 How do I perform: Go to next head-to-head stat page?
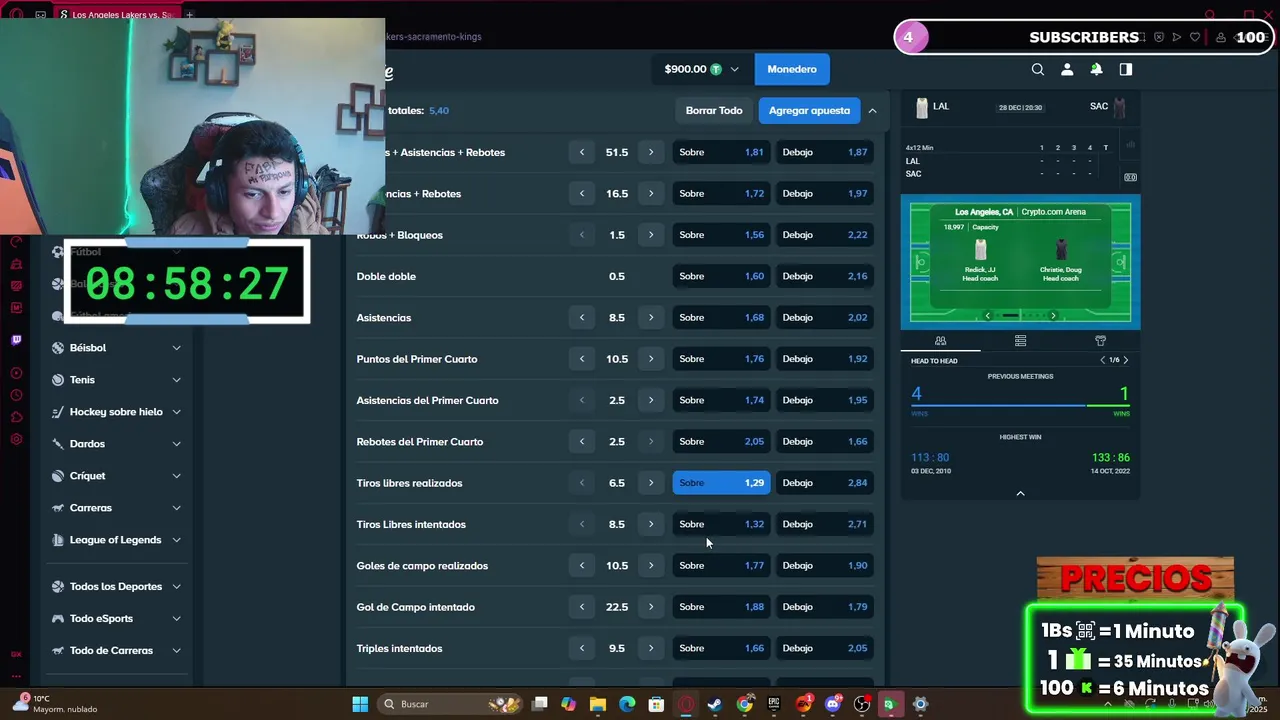tap(1125, 360)
